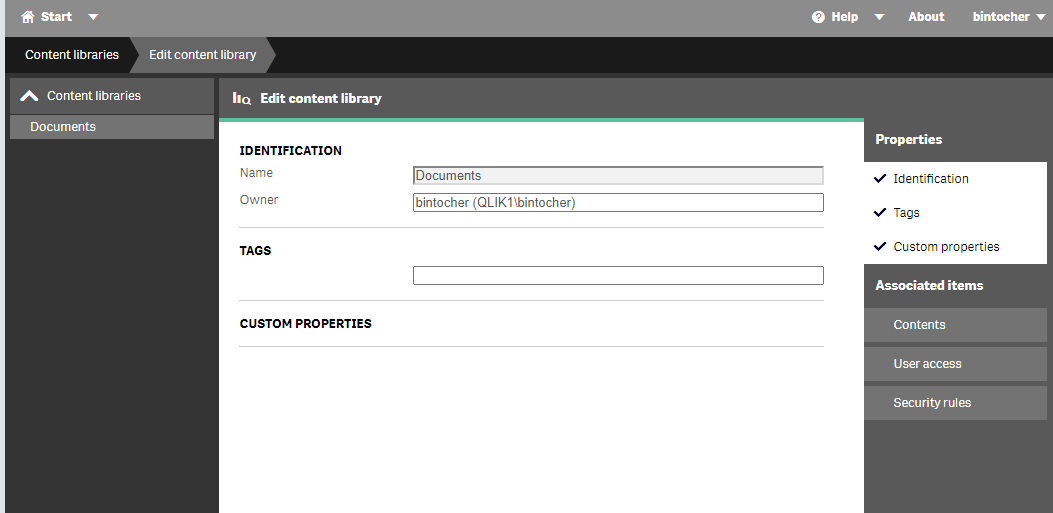Click the Start home icon

[x=28, y=17]
